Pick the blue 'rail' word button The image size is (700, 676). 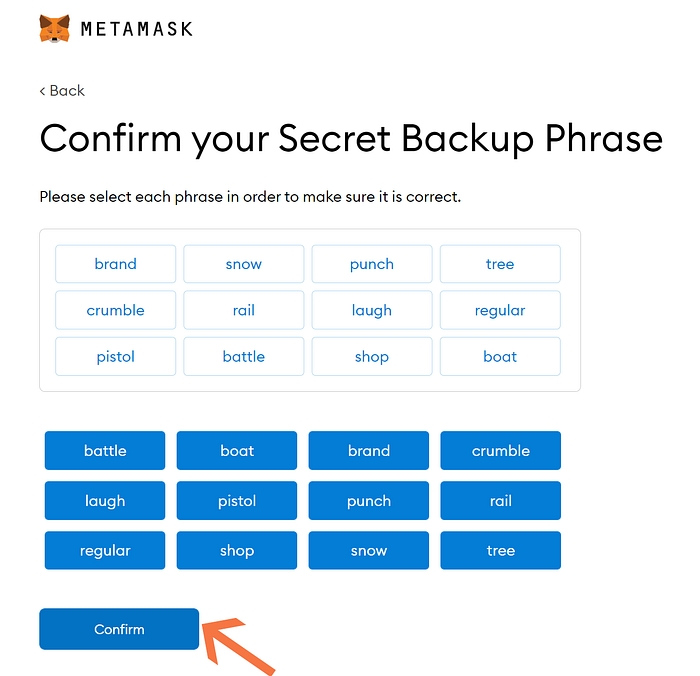click(x=500, y=500)
